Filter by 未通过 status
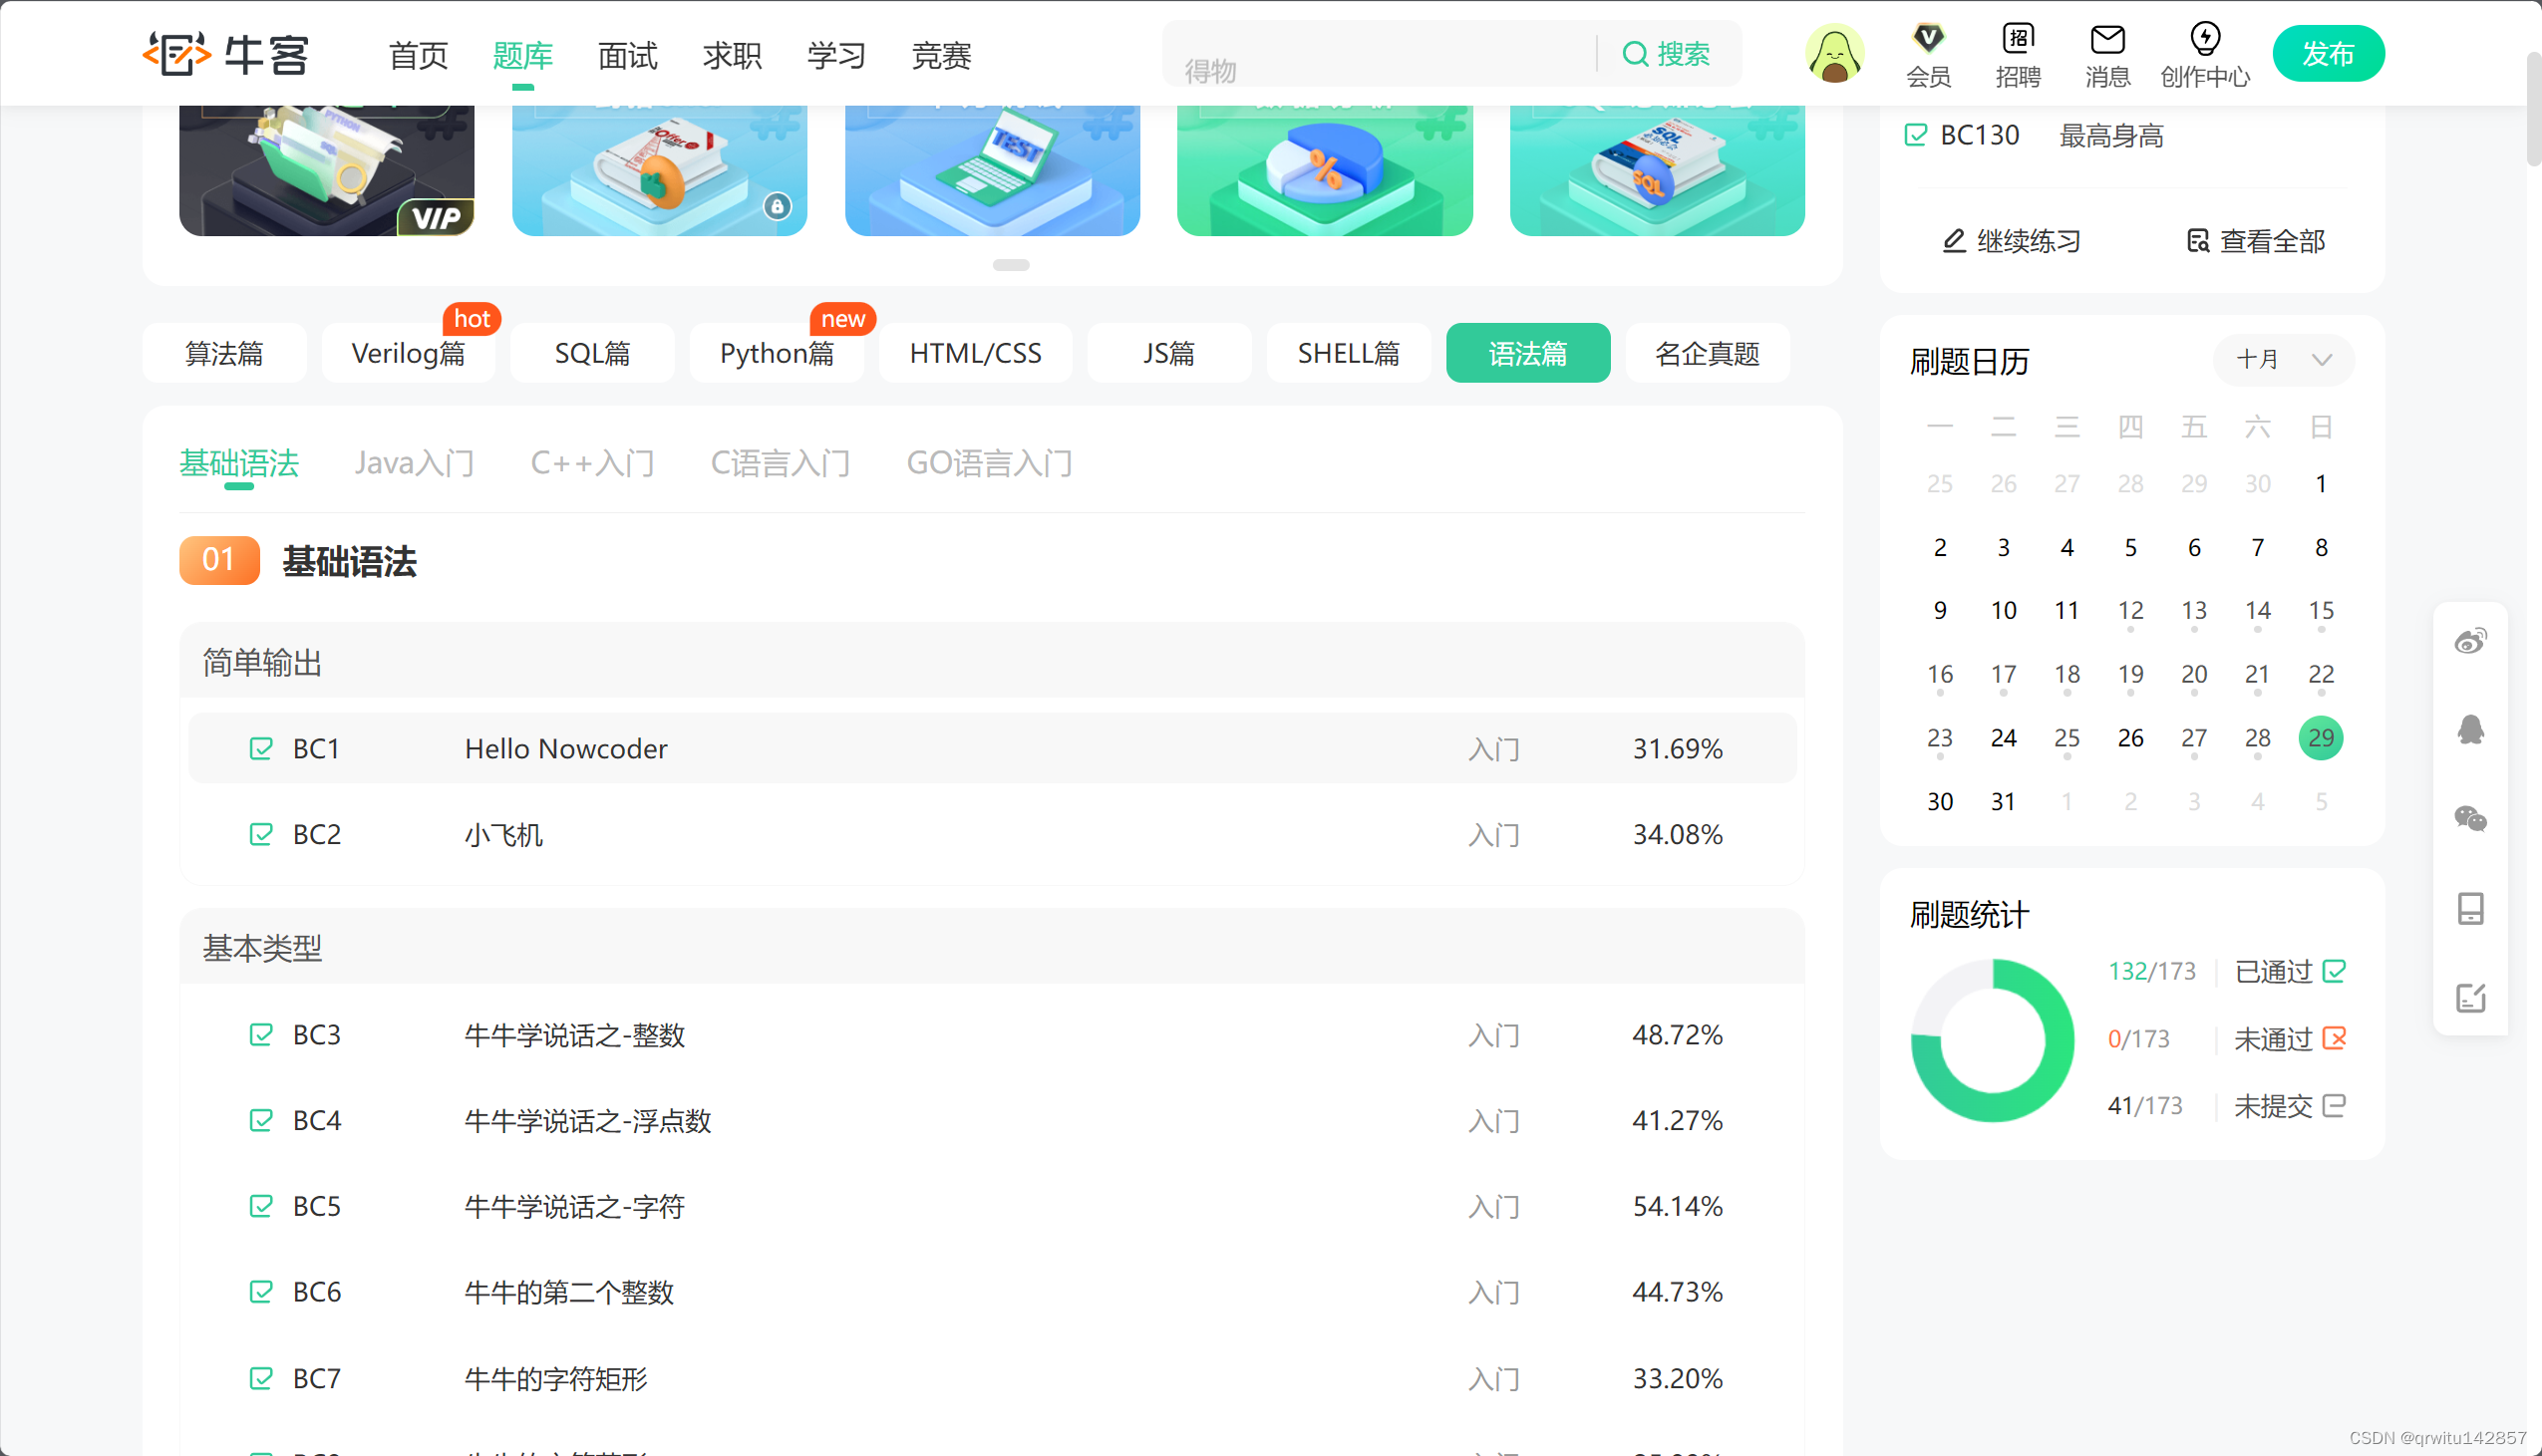This screenshot has height=1456, width=2542. pos(2334,1039)
